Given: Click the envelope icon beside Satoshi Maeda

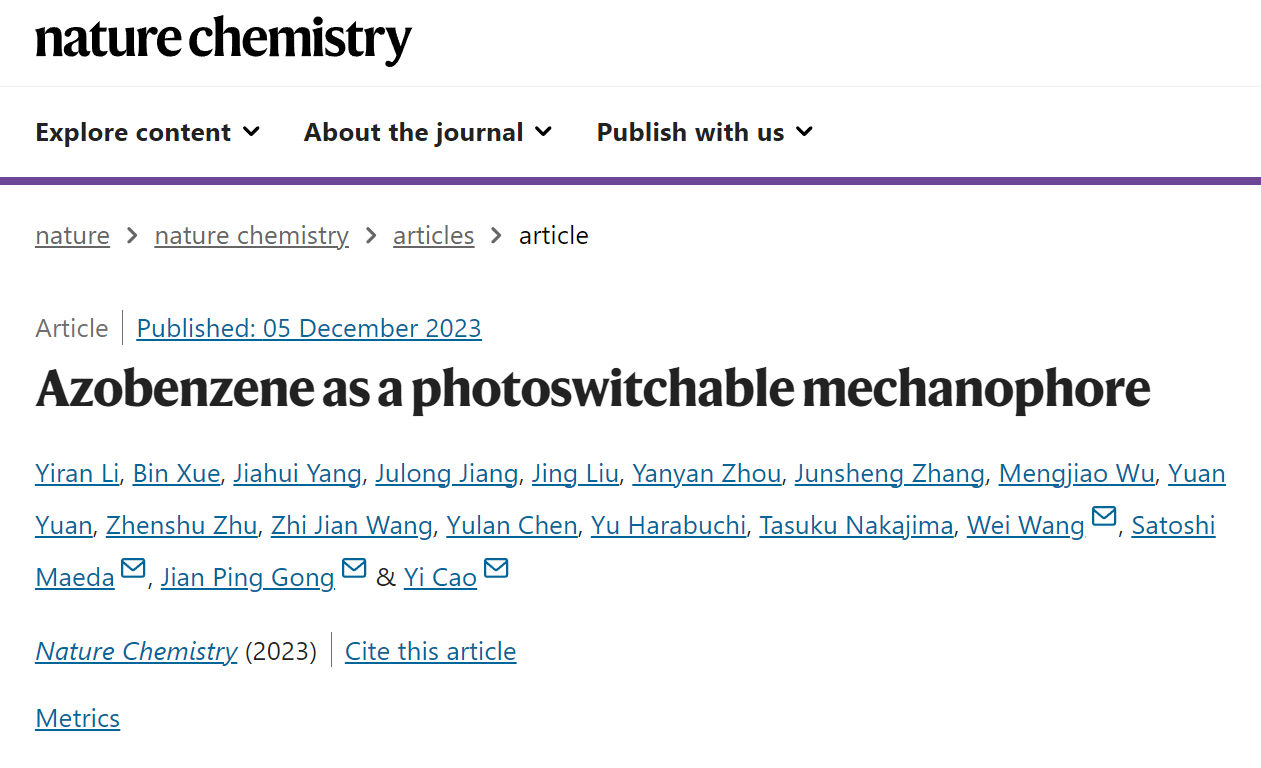Looking at the screenshot, I should click(133, 569).
